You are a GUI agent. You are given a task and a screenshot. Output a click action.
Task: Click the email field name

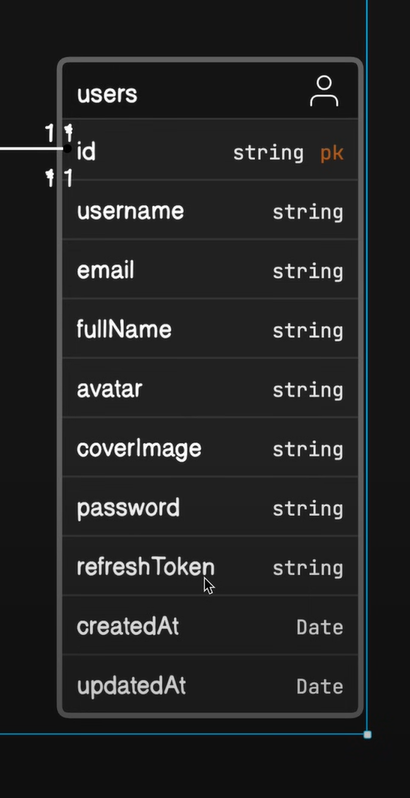coord(105,270)
